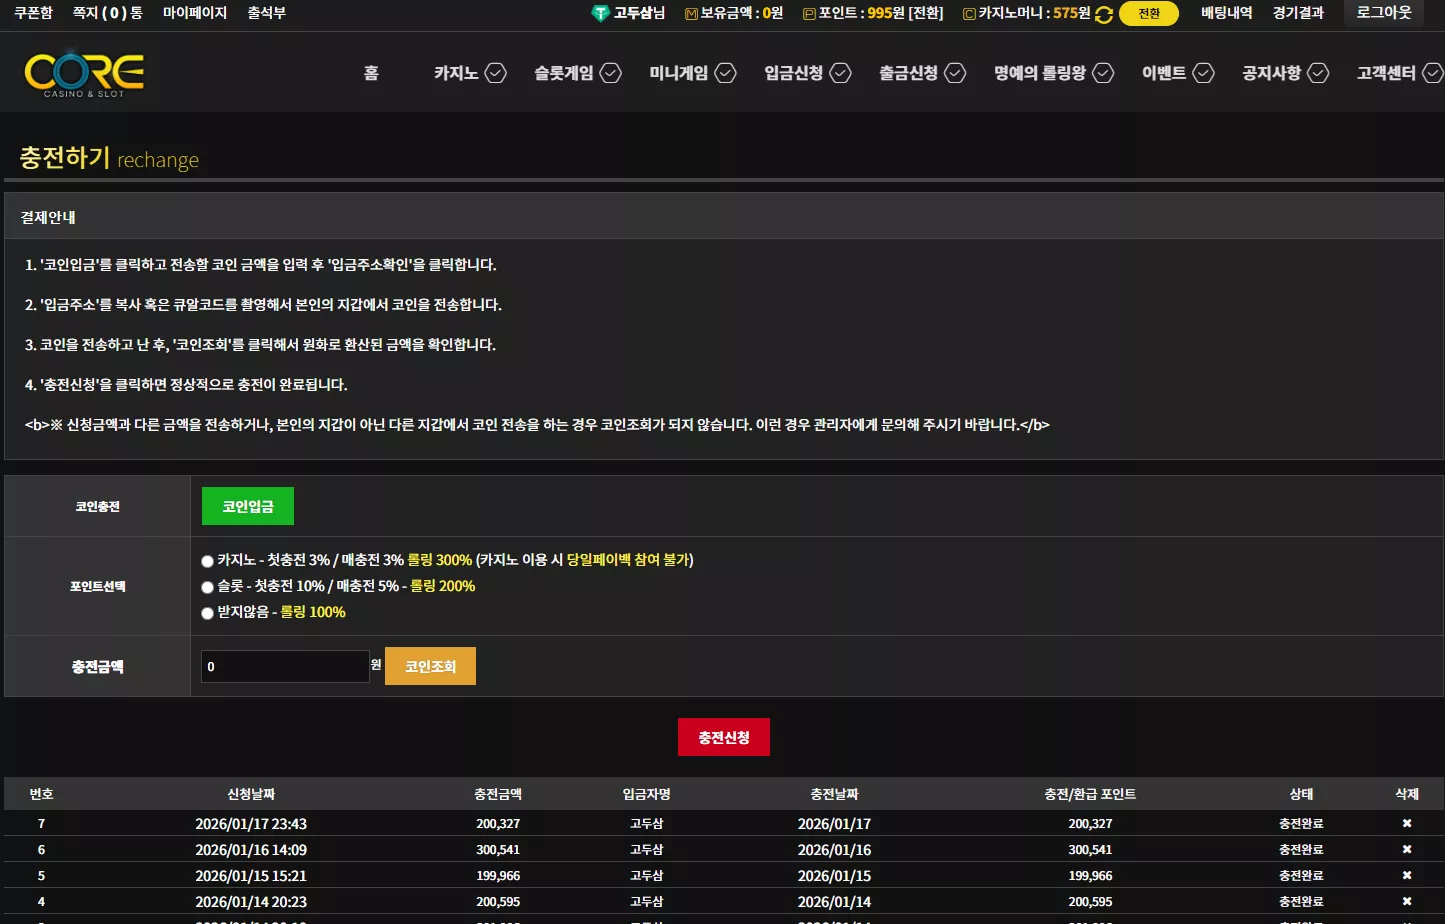Click the green 코인입금 button
1445x924 pixels.
tap(248, 506)
